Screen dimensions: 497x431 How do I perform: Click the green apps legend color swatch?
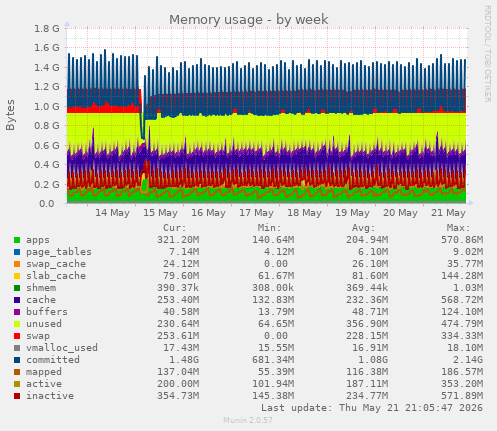[x=17, y=240]
